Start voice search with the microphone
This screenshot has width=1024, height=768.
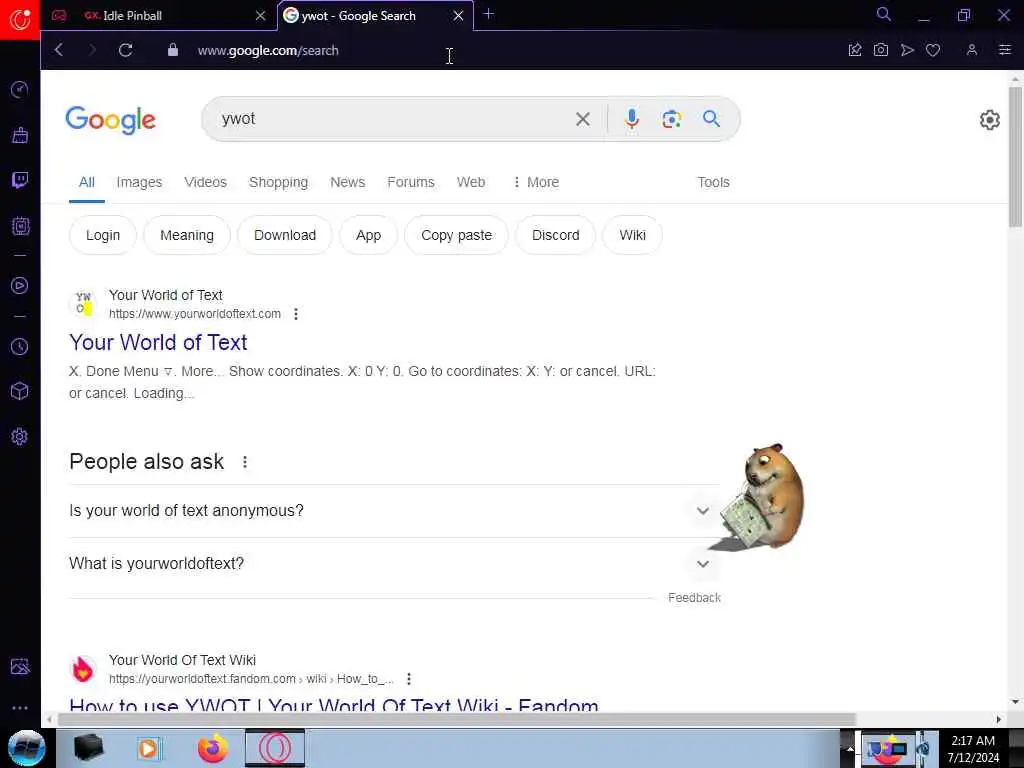click(x=632, y=119)
